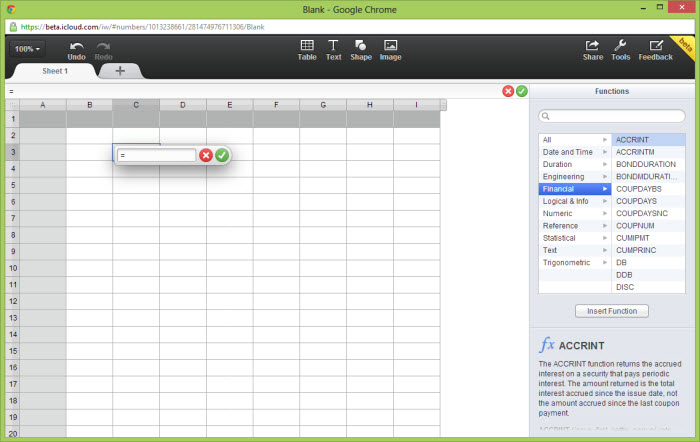Screen dimensions: 700x442
Task: Click the table corner handle
Action: point(12,105)
